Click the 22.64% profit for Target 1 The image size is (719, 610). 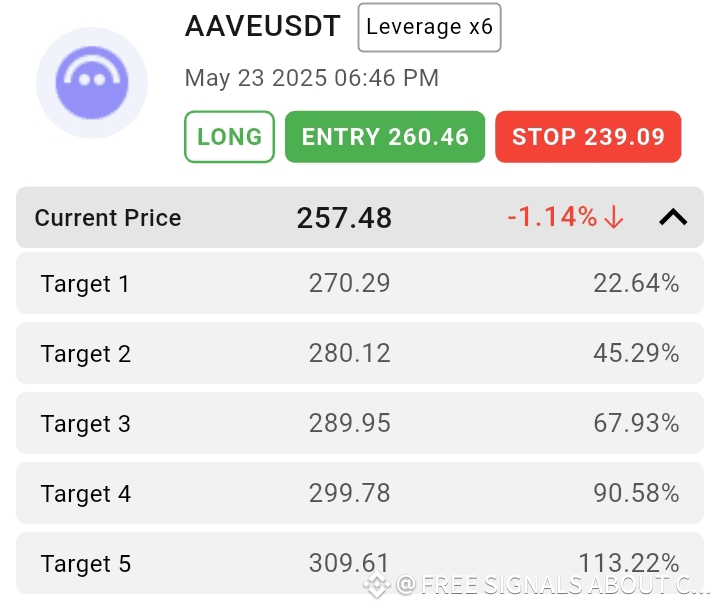(x=636, y=283)
